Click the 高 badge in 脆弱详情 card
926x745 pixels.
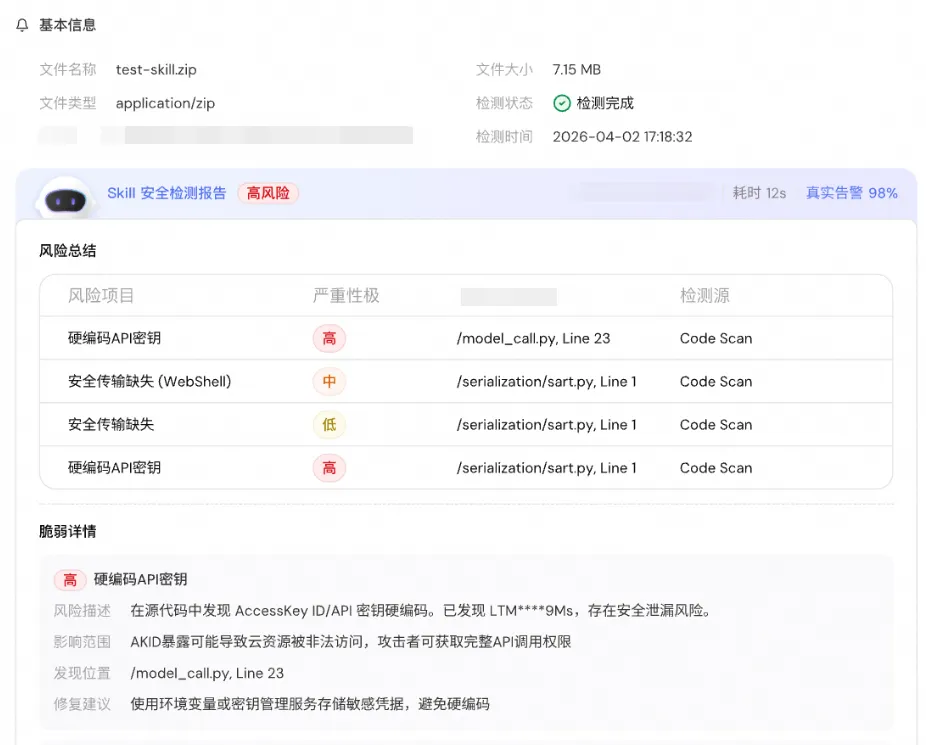70,580
